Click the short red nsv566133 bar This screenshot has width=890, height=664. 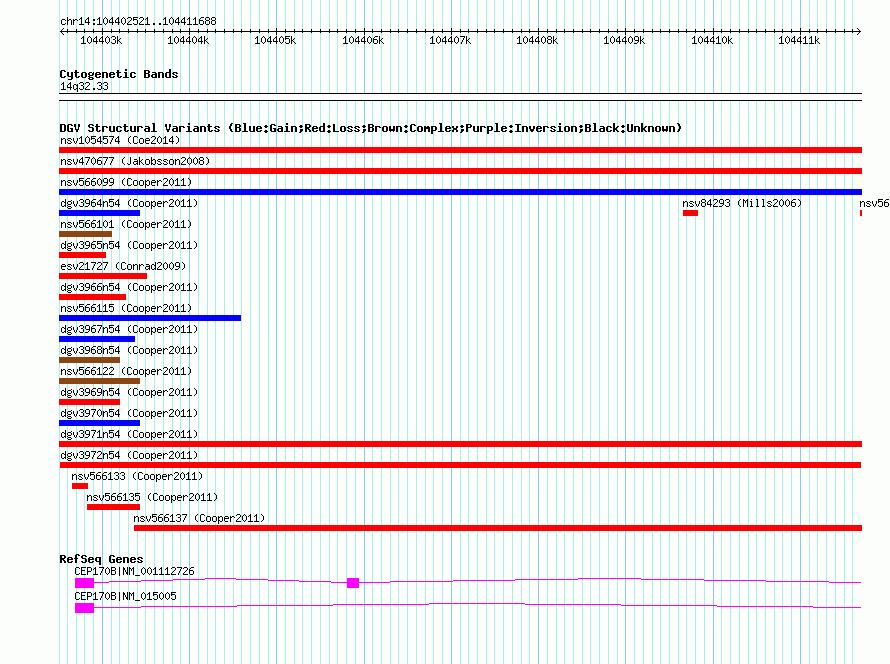[x=80, y=486]
